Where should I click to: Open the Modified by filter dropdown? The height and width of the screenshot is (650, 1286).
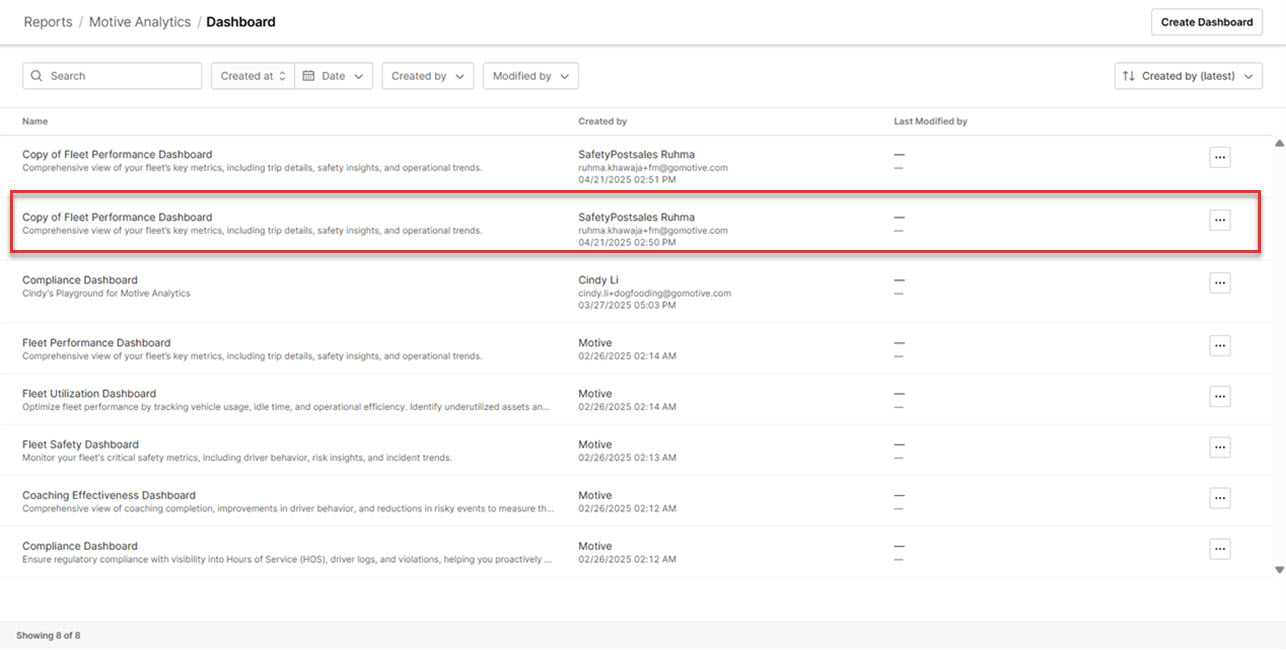531,76
